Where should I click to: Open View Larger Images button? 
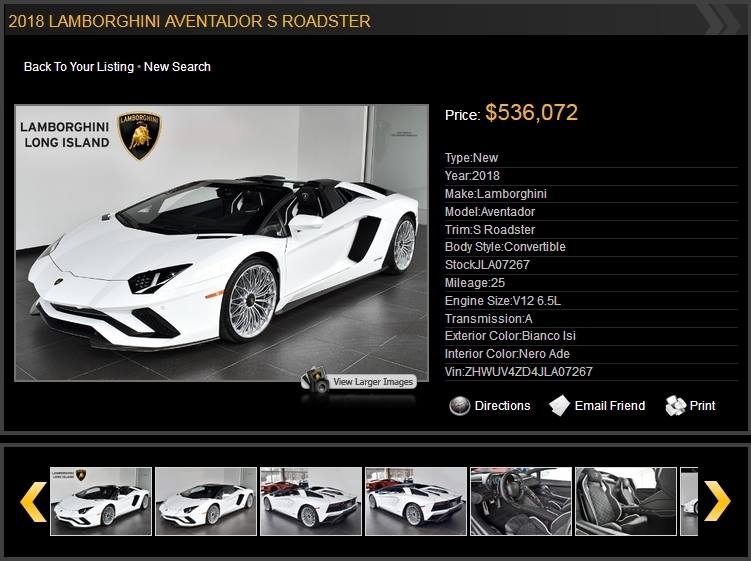373,382
